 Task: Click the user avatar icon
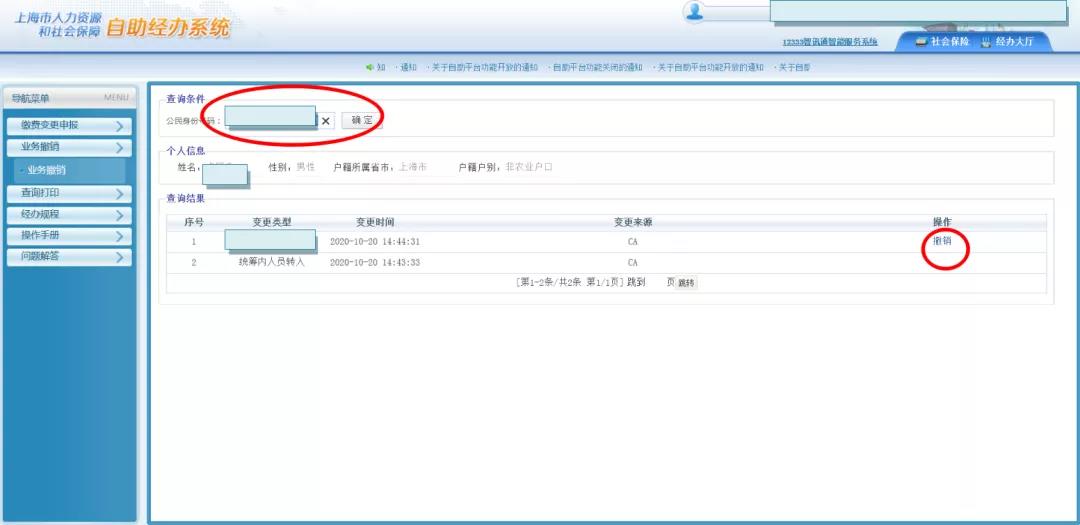694,12
